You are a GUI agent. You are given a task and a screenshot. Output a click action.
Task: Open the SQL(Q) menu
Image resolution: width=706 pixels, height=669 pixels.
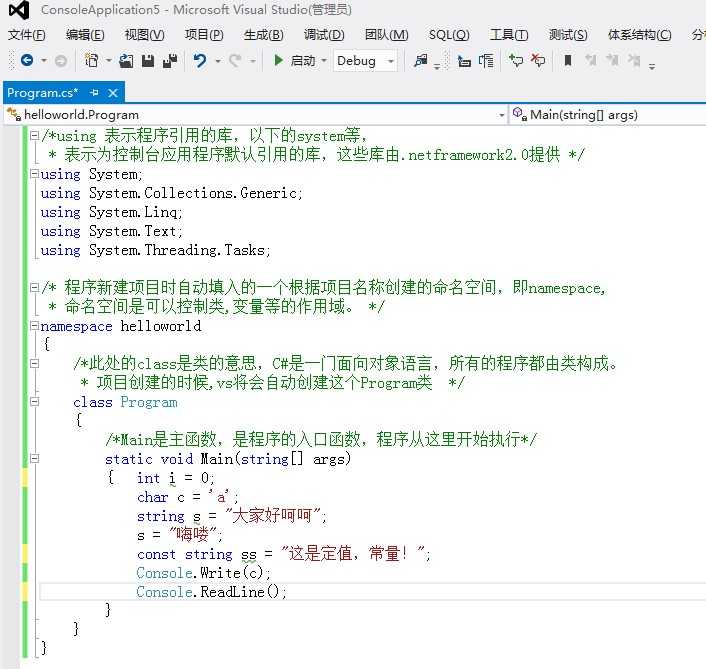[x=449, y=35]
